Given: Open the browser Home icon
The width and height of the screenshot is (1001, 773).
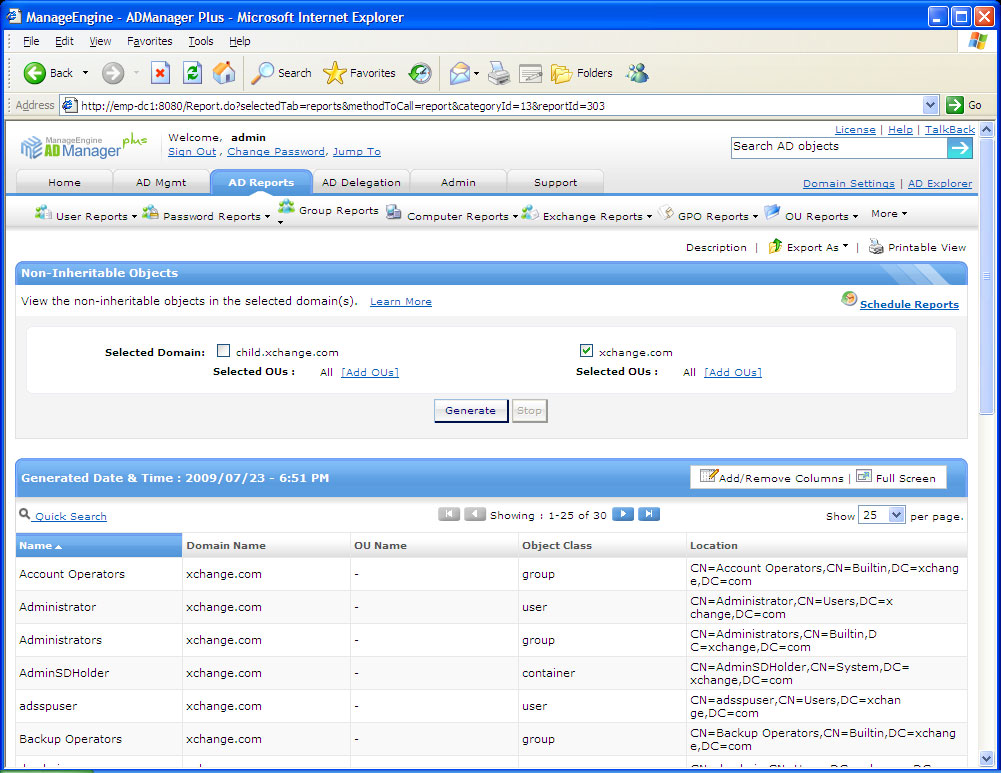Looking at the screenshot, I should [223, 73].
